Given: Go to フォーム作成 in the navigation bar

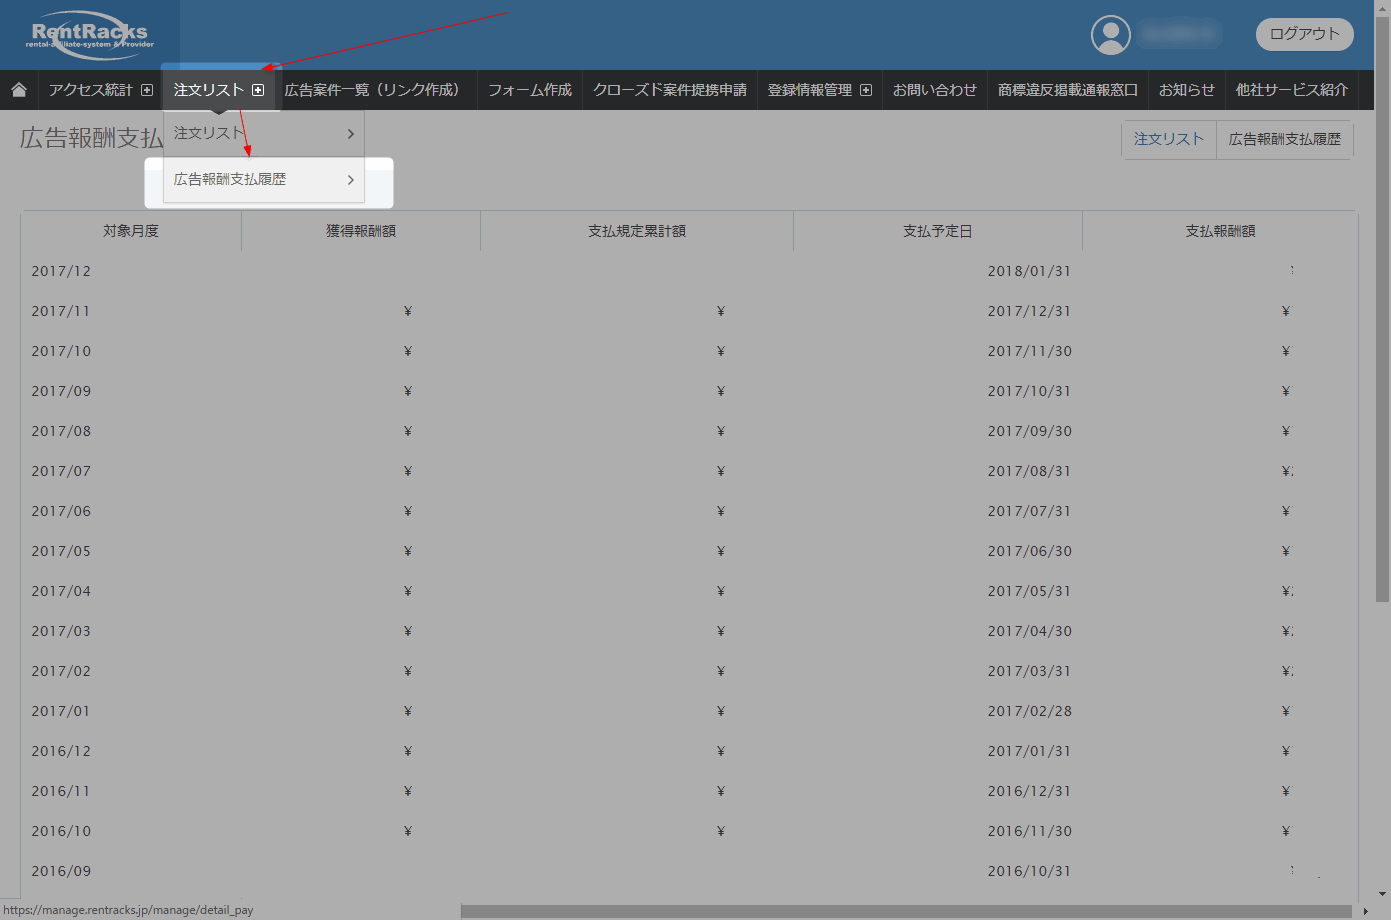Looking at the screenshot, I should click(530, 90).
